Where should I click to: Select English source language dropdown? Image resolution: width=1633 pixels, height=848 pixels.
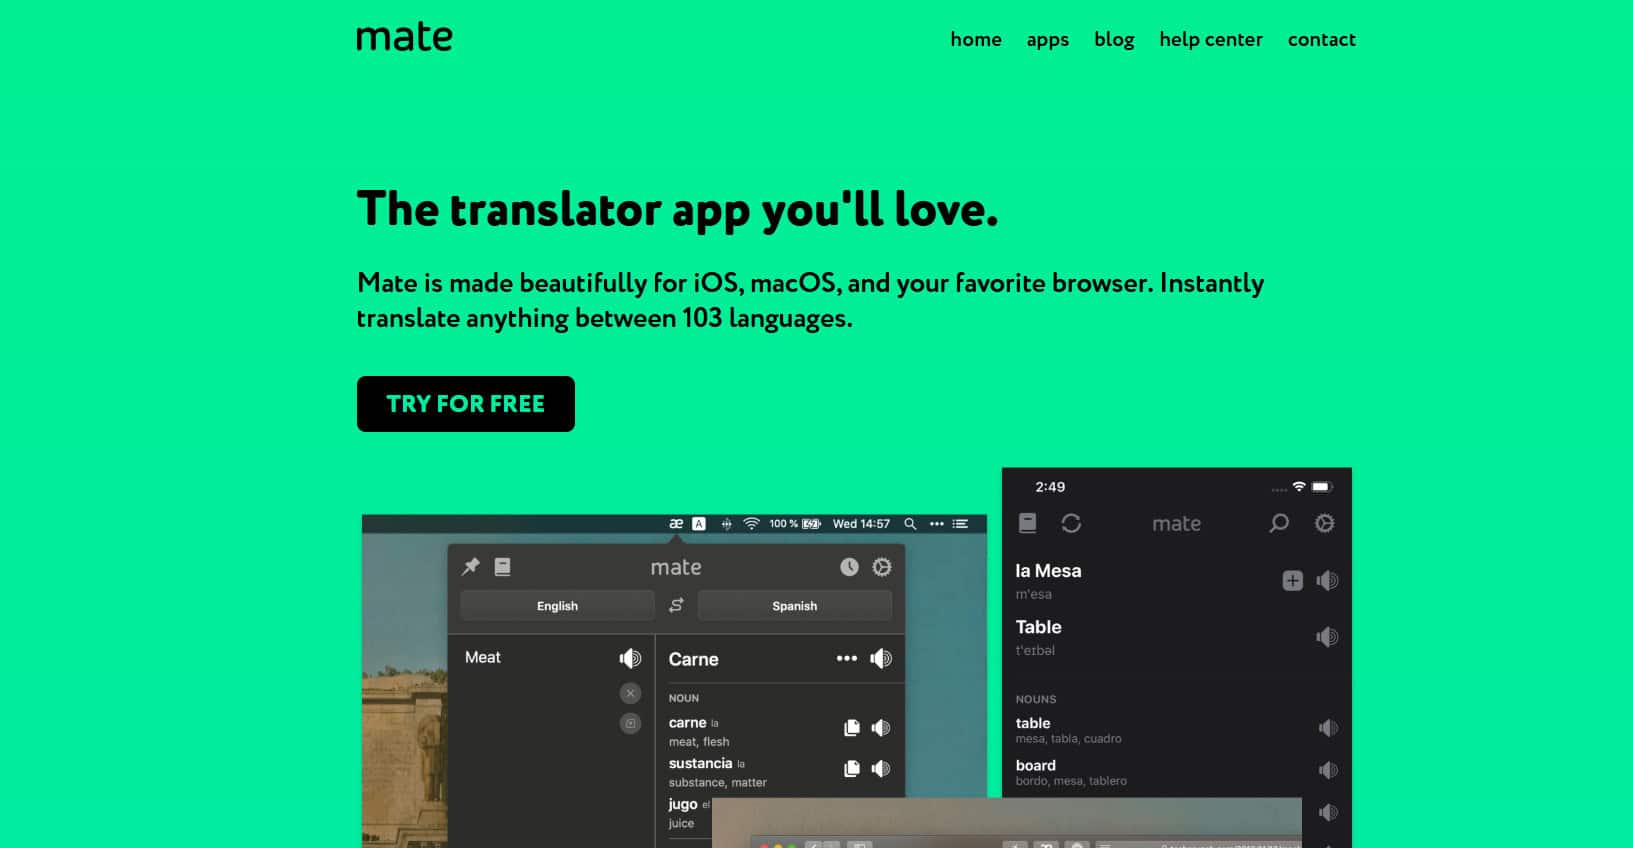[x=557, y=606]
